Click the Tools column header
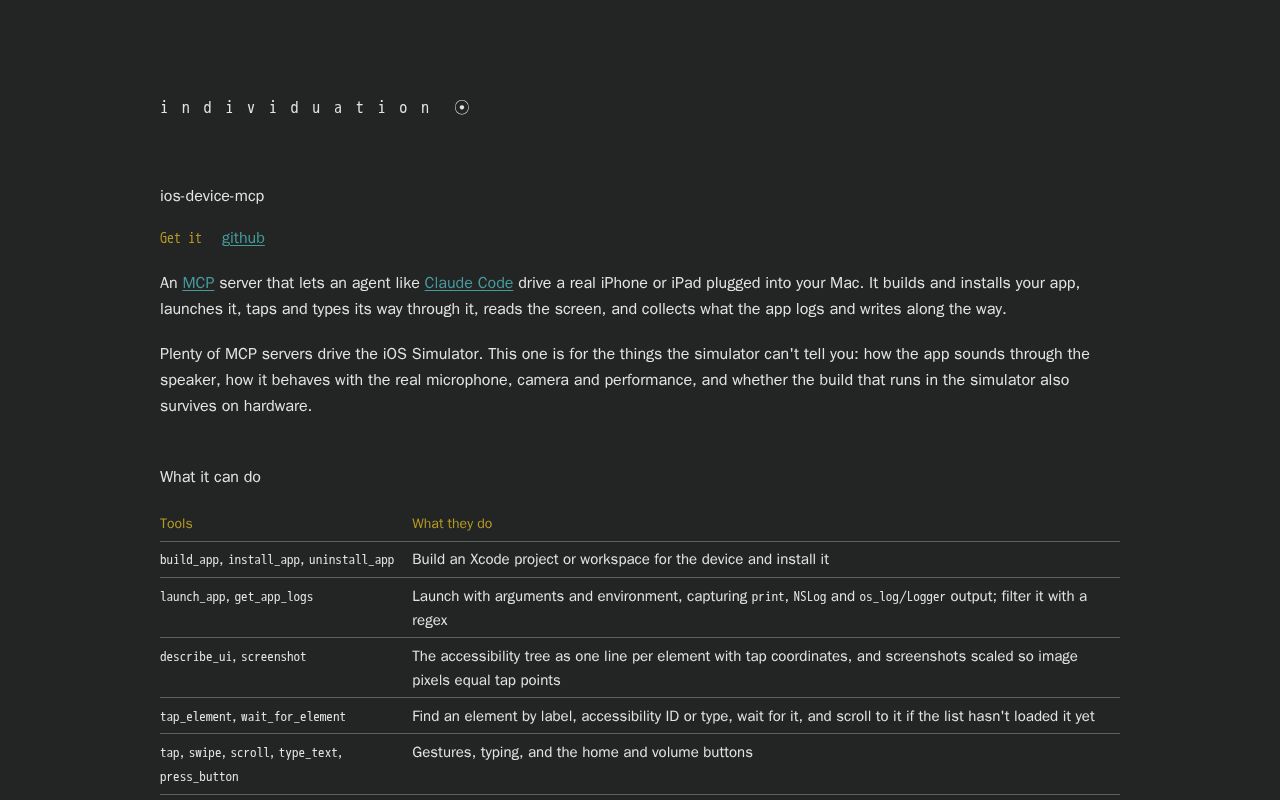This screenshot has height=800, width=1280. [176, 523]
